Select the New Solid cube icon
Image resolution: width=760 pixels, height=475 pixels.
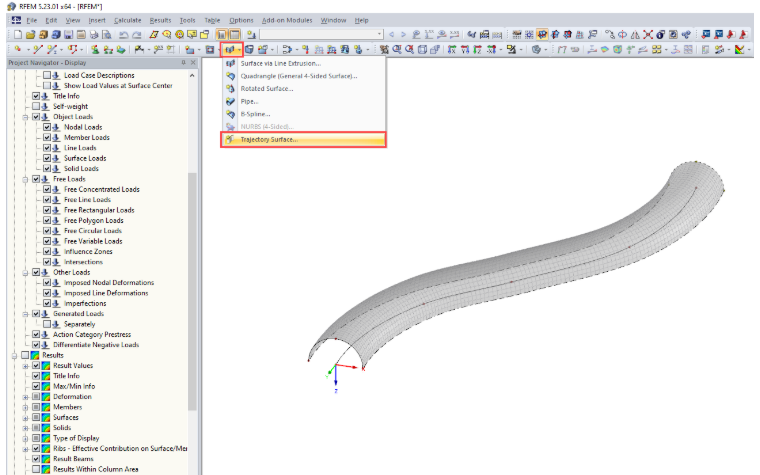click(249, 49)
